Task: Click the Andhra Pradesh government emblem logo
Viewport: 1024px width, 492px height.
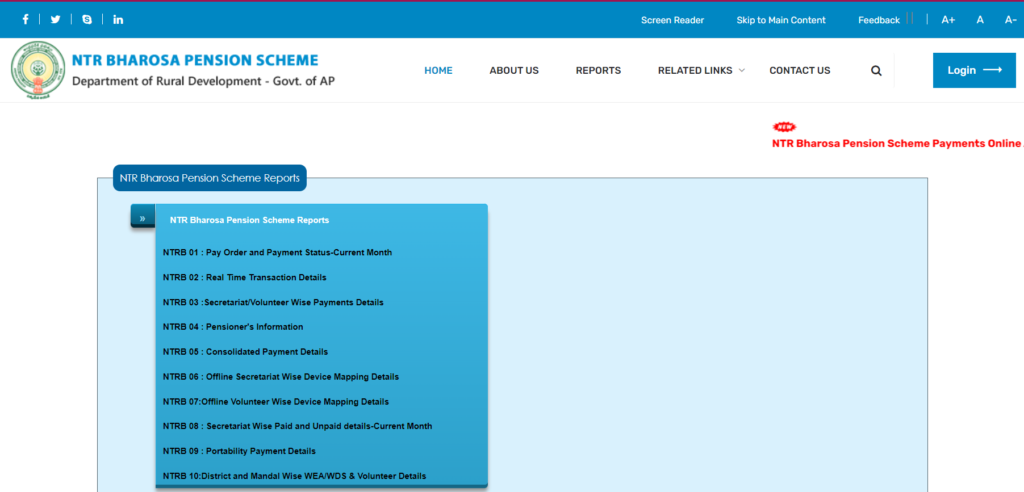Action: (x=38, y=70)
